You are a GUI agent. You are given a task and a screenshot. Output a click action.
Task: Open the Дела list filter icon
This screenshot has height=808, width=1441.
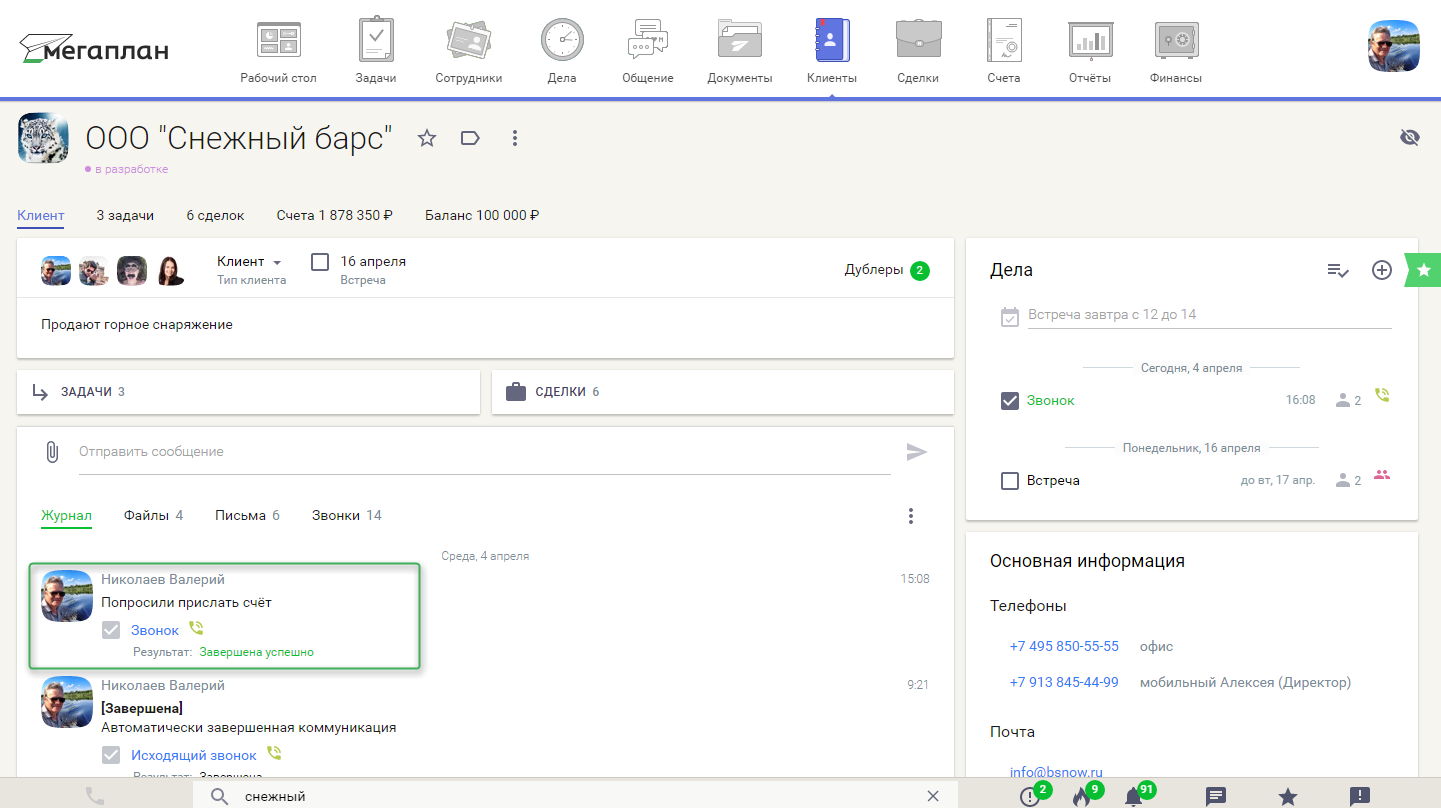1338,270
